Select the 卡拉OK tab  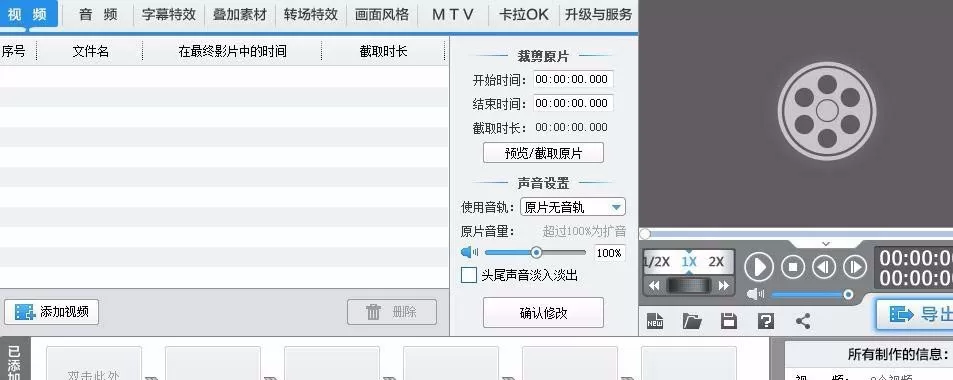pyautogui.click(x=523, y=15)
